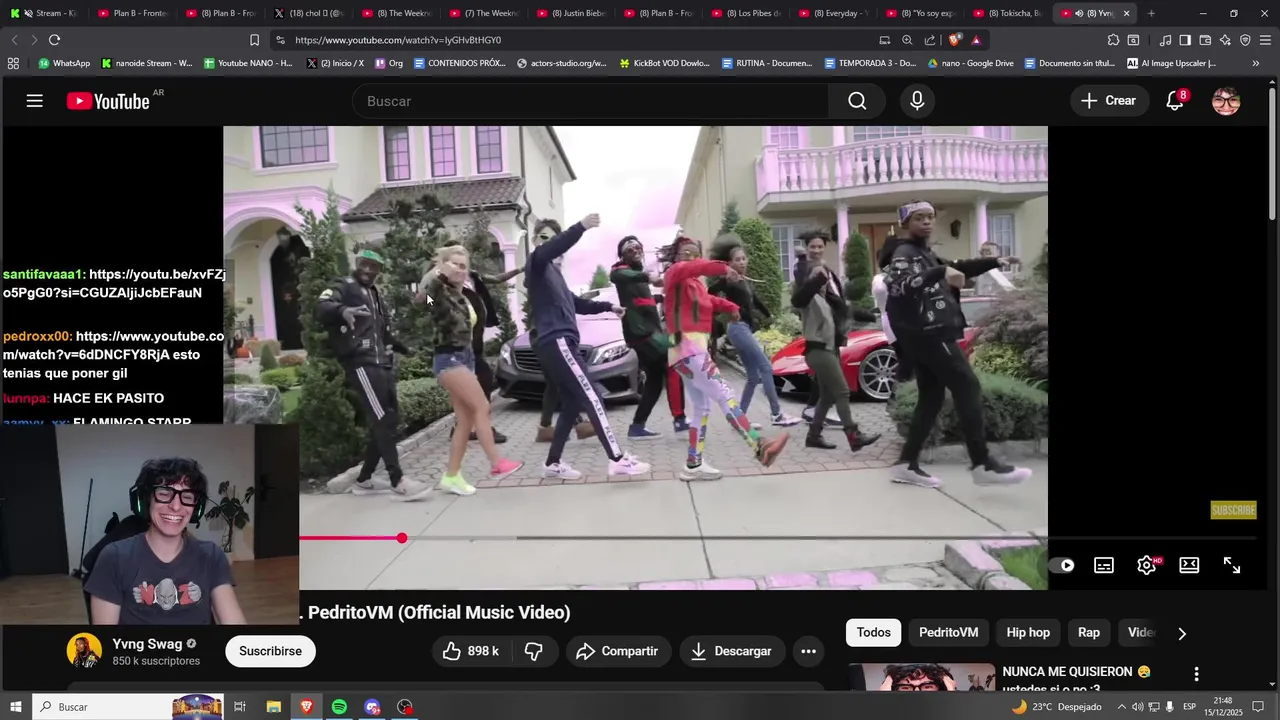Open the apps grid in the bookmarks bar
Image resolution: width=1280 pixels, height=720 pixels.
click(x=13, y=63)
